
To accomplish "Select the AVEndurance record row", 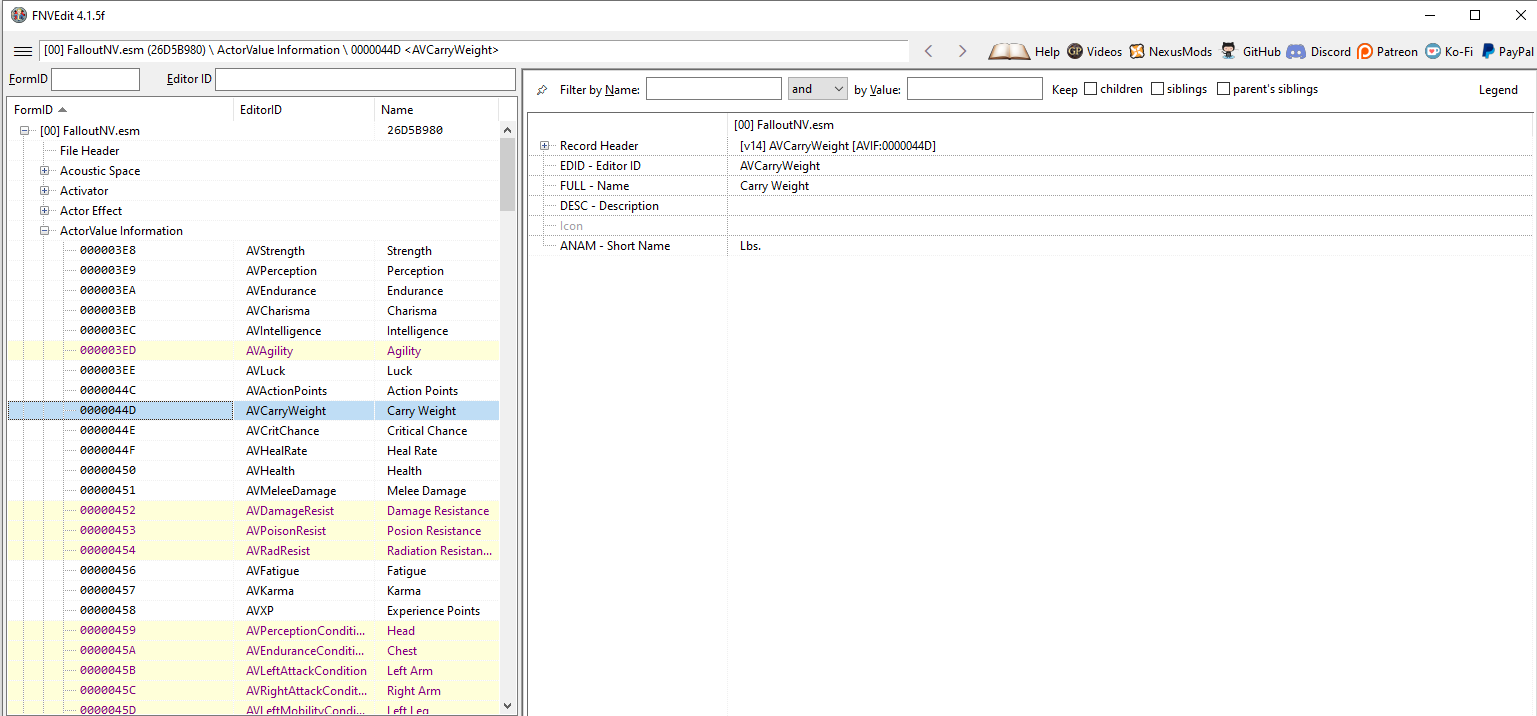I will tap(253, 291).
